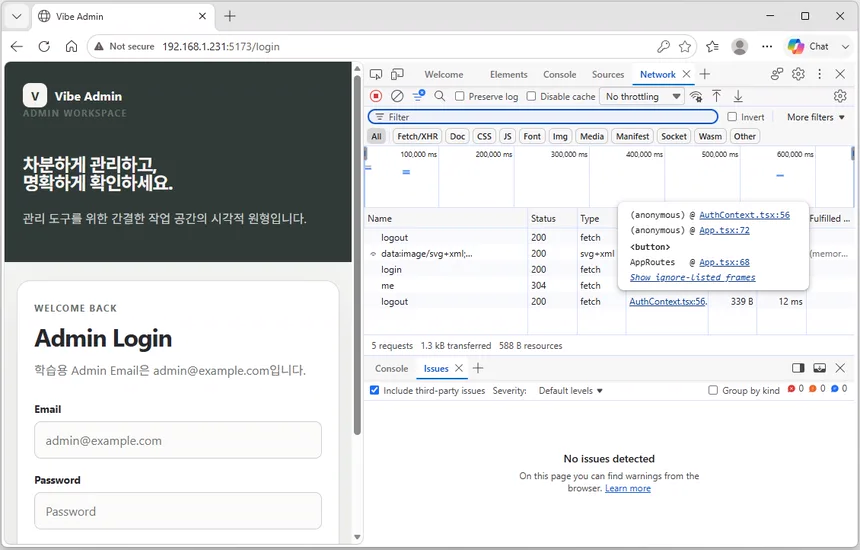Toggle DevTools inspect element picker
This screenshot has width=860, height=550.
coord(376,75)
